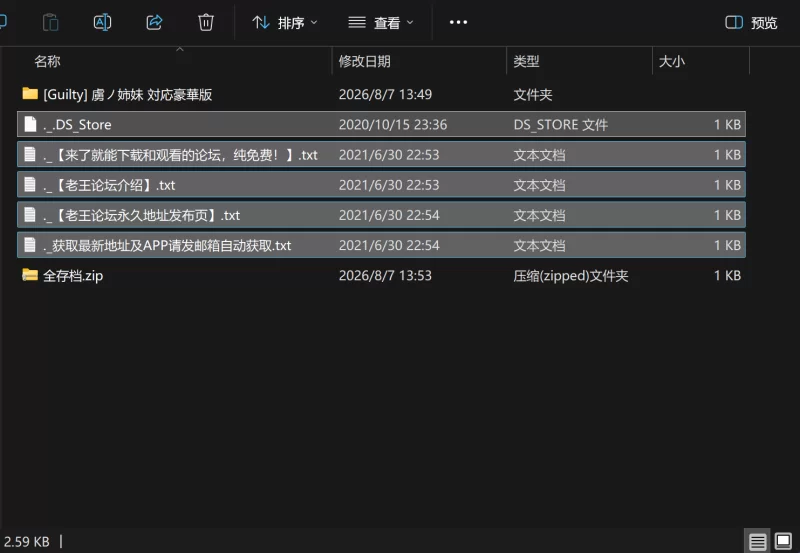Click the 压缩(zipped)文件夹 type cell
Viewport: 800px width, 553px height.
tap(570, 276)
